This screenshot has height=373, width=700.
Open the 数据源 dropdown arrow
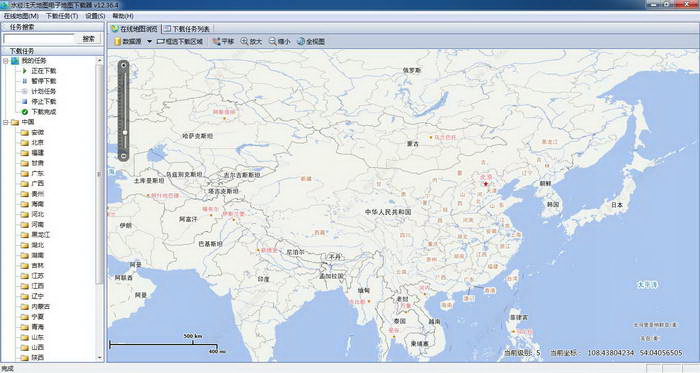[149, 41]
